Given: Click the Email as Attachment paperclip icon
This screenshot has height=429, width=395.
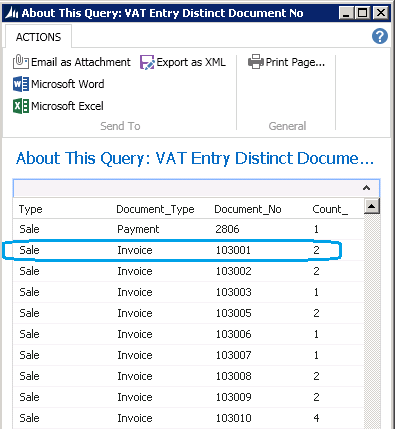Looking at the screenshot, I should point(21,62).
